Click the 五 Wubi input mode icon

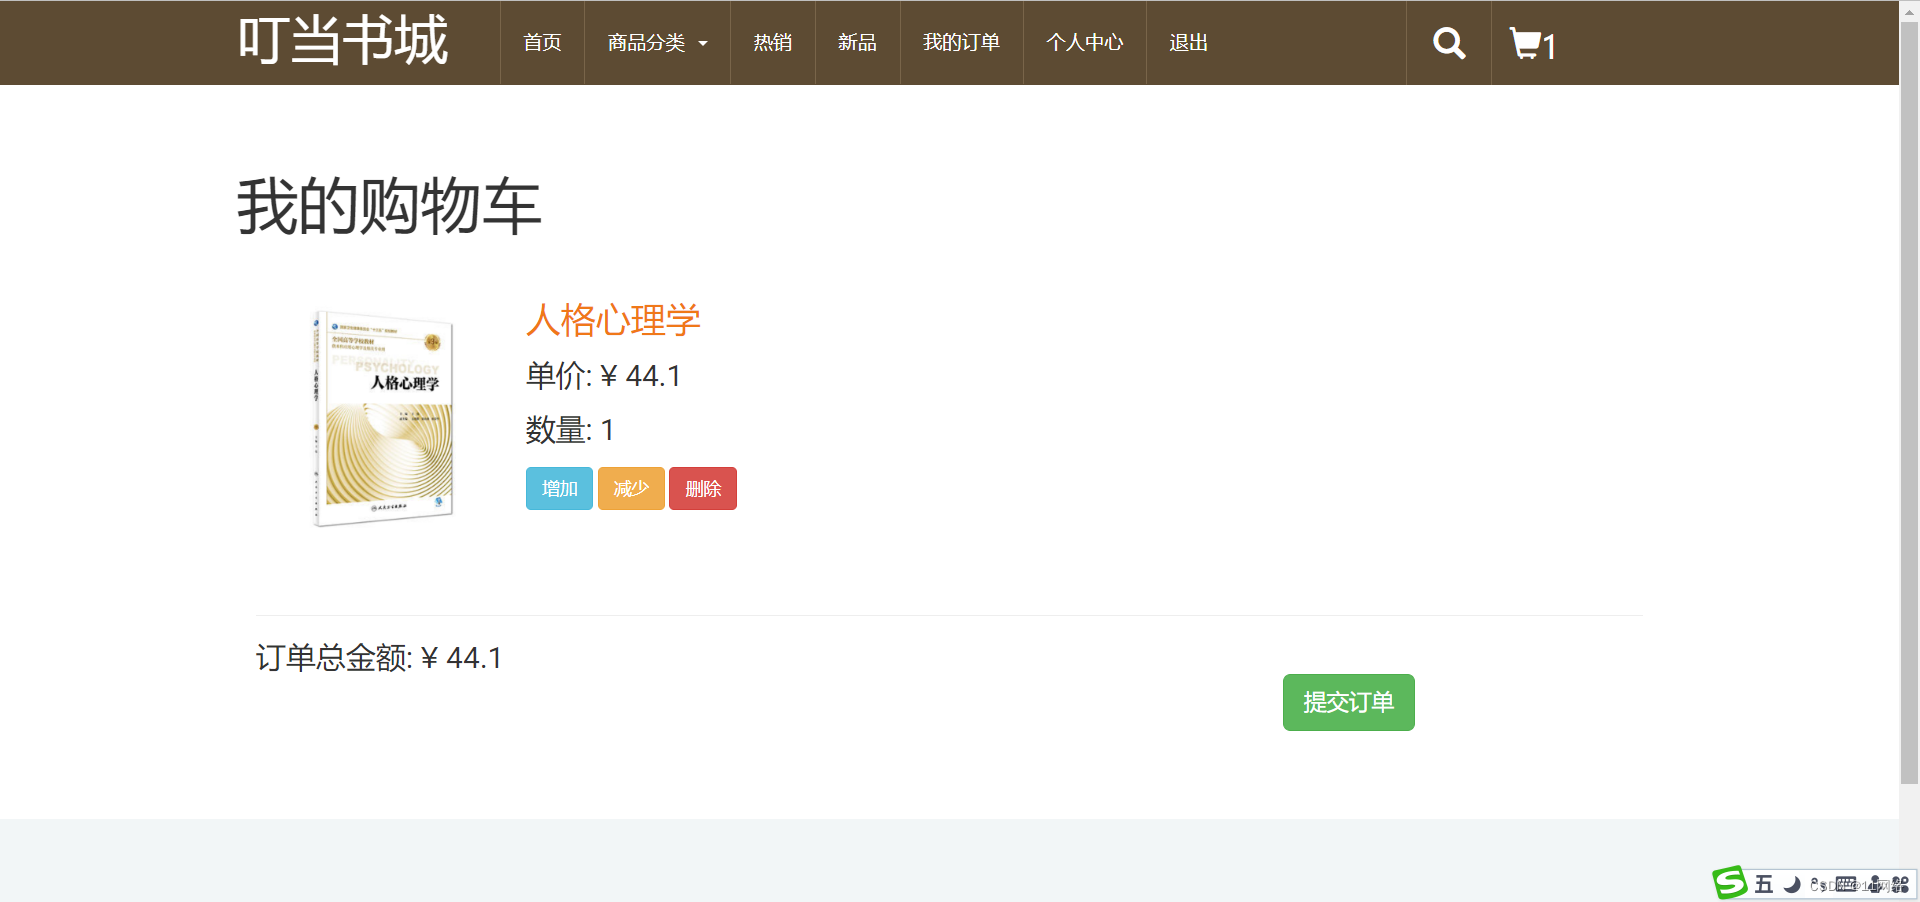[x=1765, y=884]
